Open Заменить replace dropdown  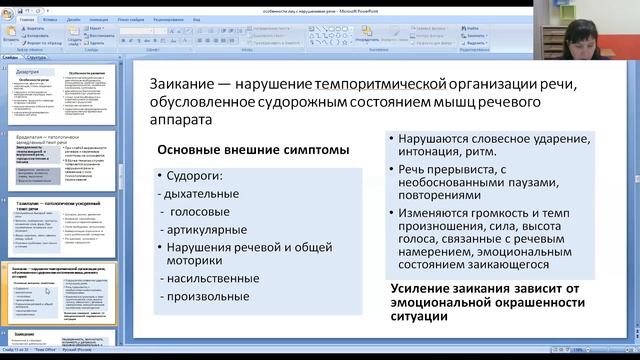(474, 36)
